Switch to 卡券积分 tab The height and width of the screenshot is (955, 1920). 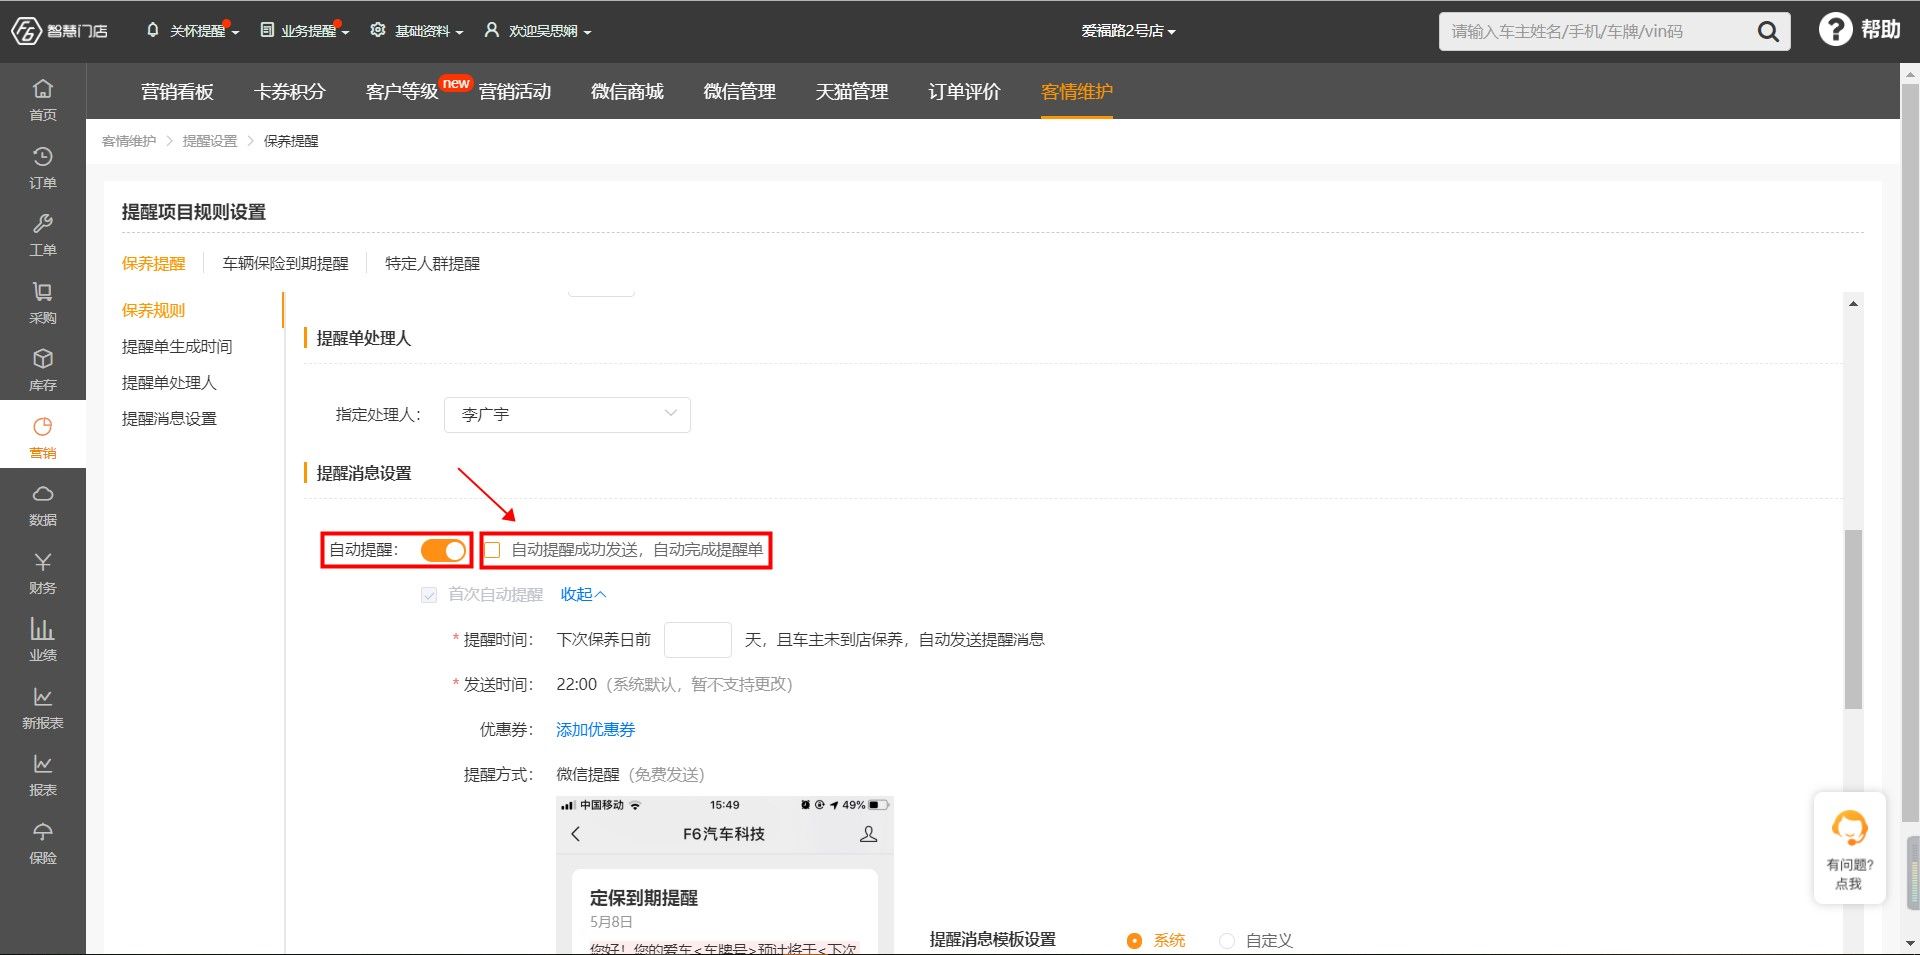click(290, 91)
